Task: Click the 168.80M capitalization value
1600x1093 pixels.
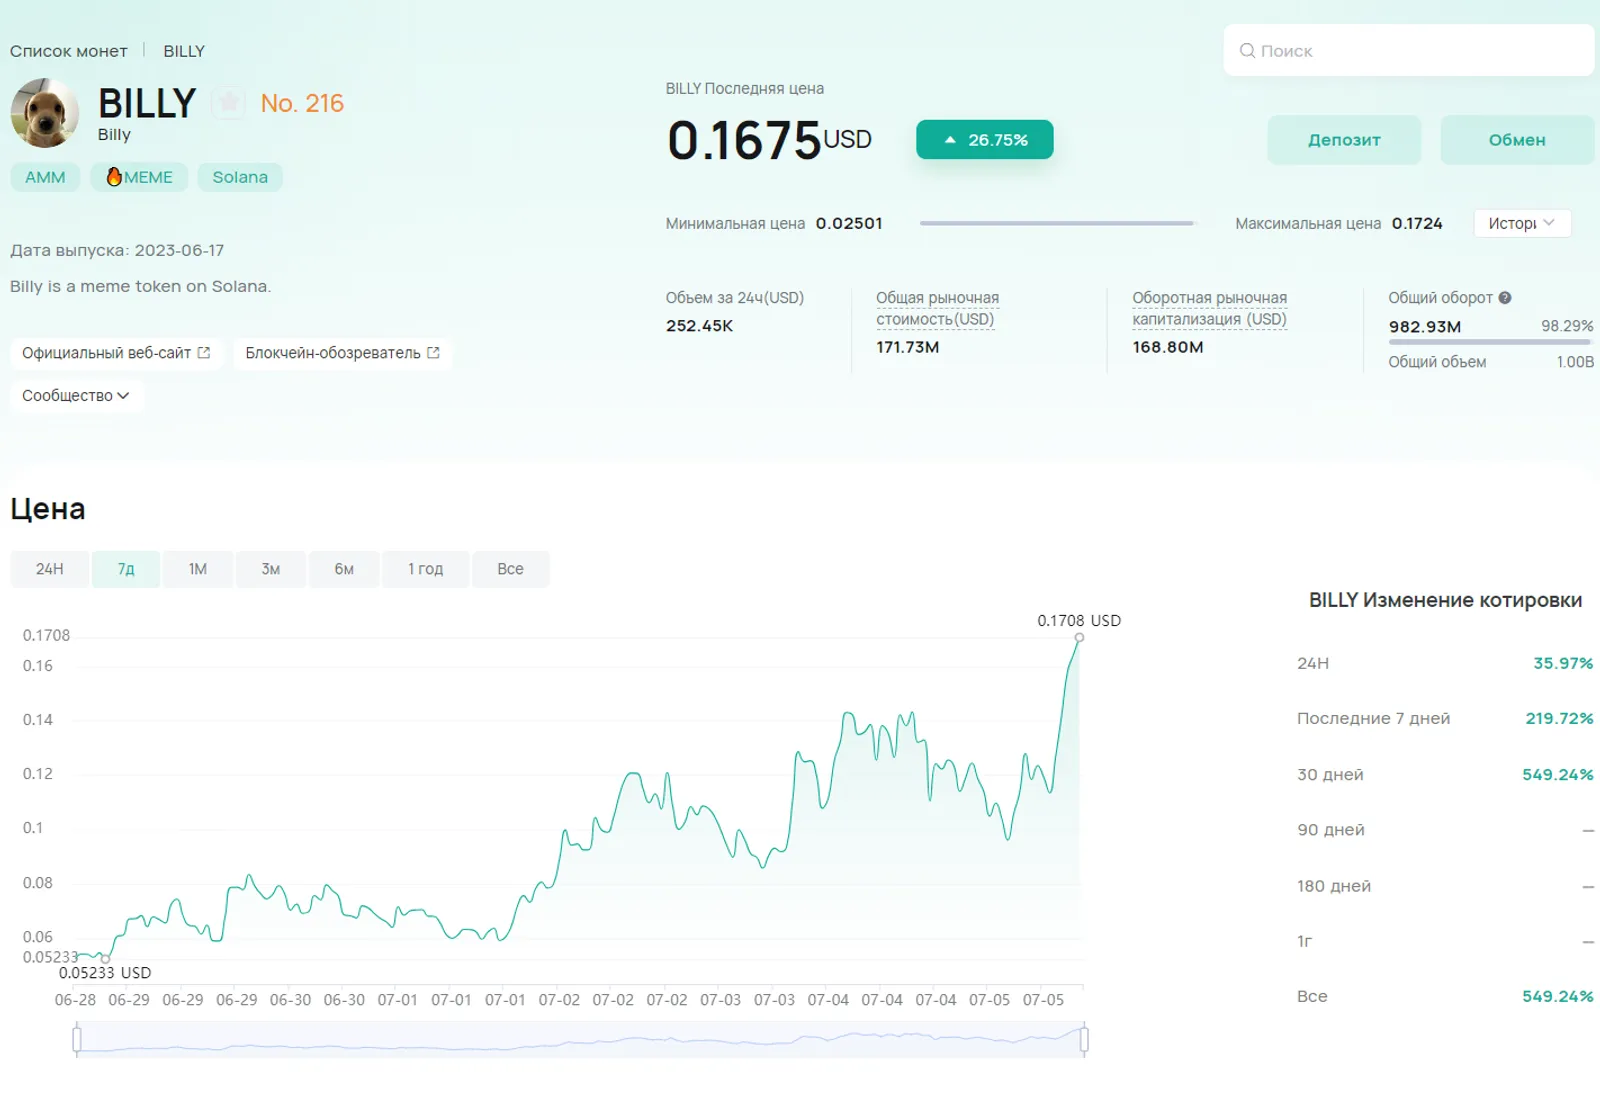Action: (x=1167, y=347)
